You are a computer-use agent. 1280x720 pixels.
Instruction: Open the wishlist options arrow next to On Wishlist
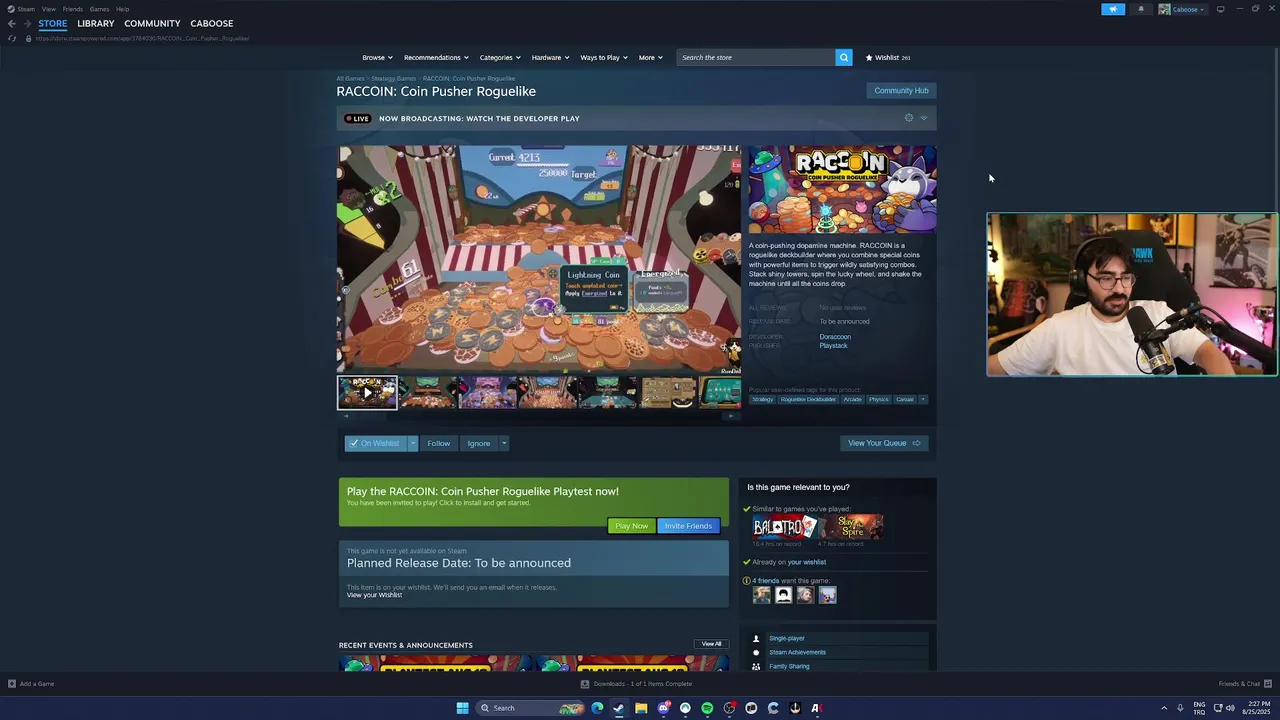tap(412, 443)
